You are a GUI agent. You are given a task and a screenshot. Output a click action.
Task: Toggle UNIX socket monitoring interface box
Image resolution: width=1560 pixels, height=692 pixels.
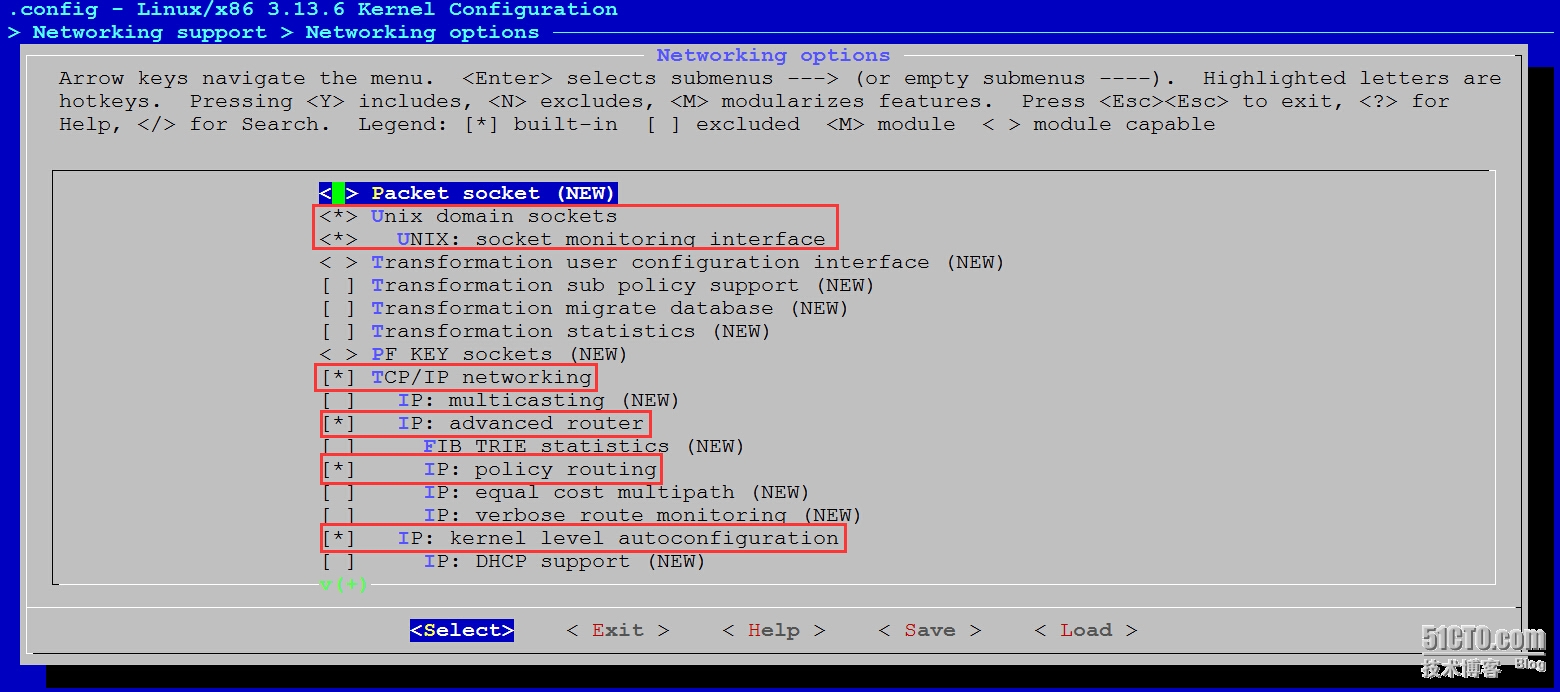338,239
